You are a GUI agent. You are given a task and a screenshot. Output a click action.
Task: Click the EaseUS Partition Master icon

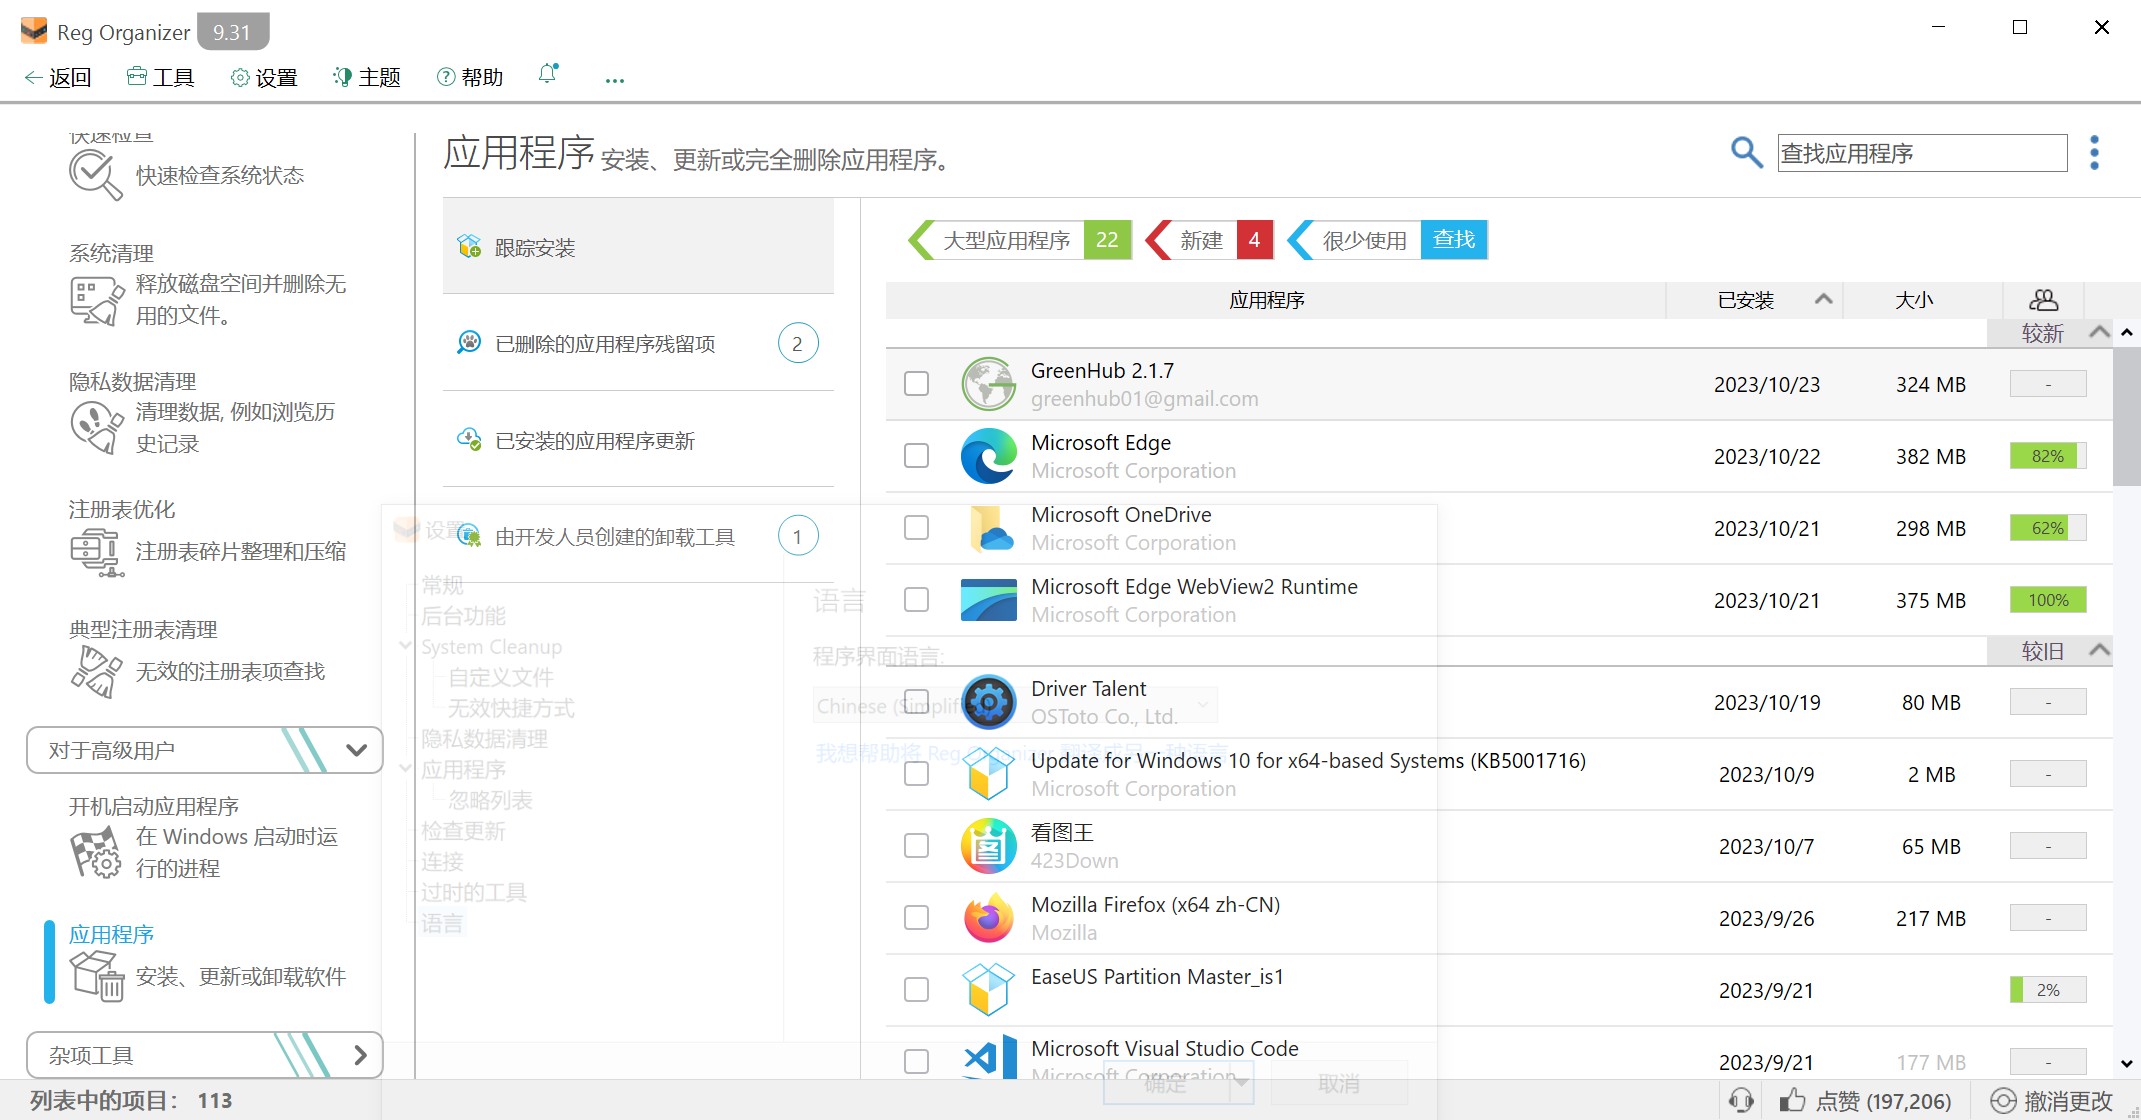click(988, 990)
